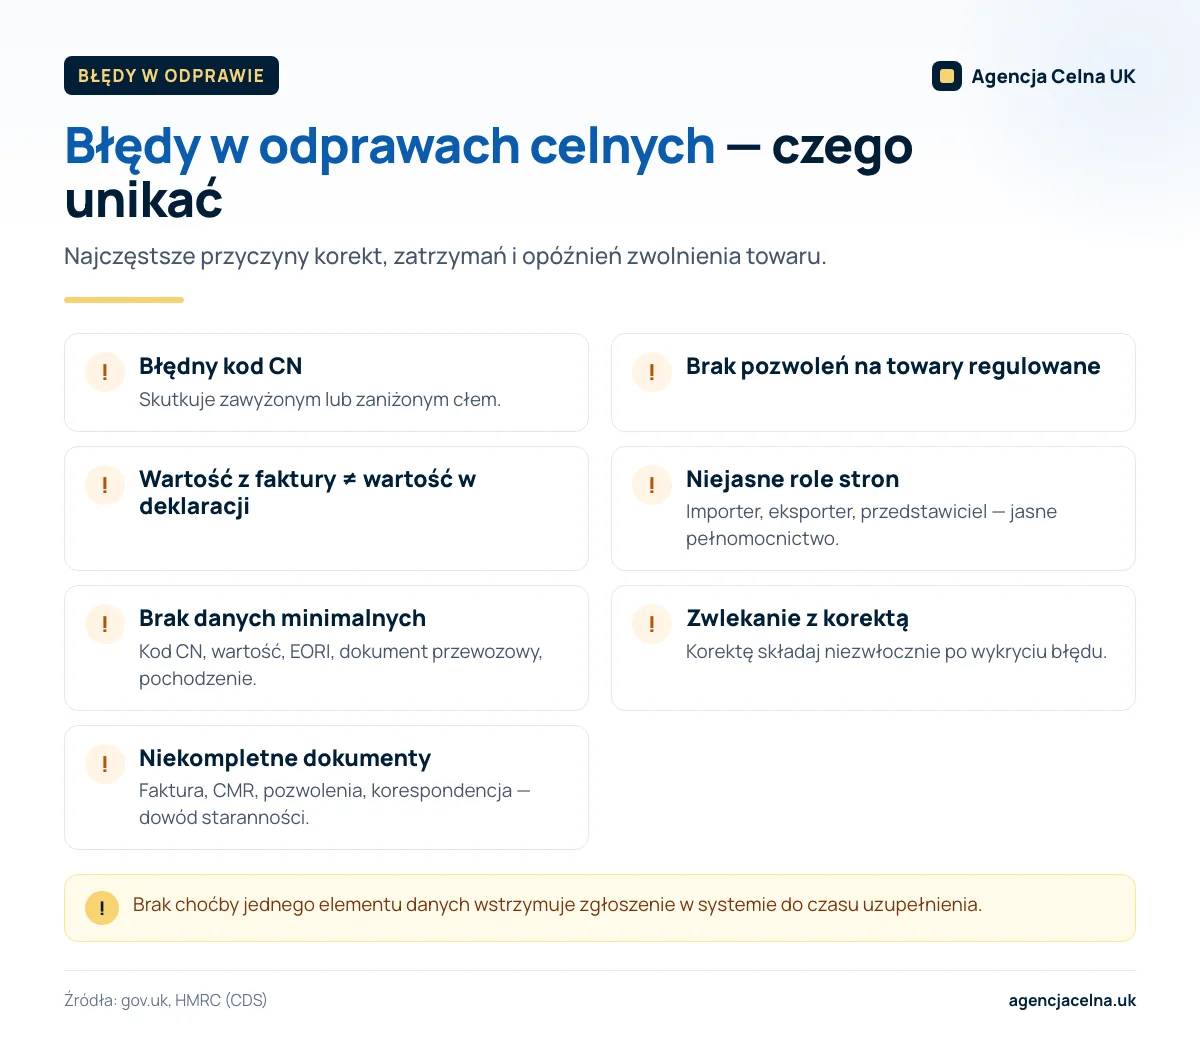Click warning icon beside Brak danych minimalnych

105,624
